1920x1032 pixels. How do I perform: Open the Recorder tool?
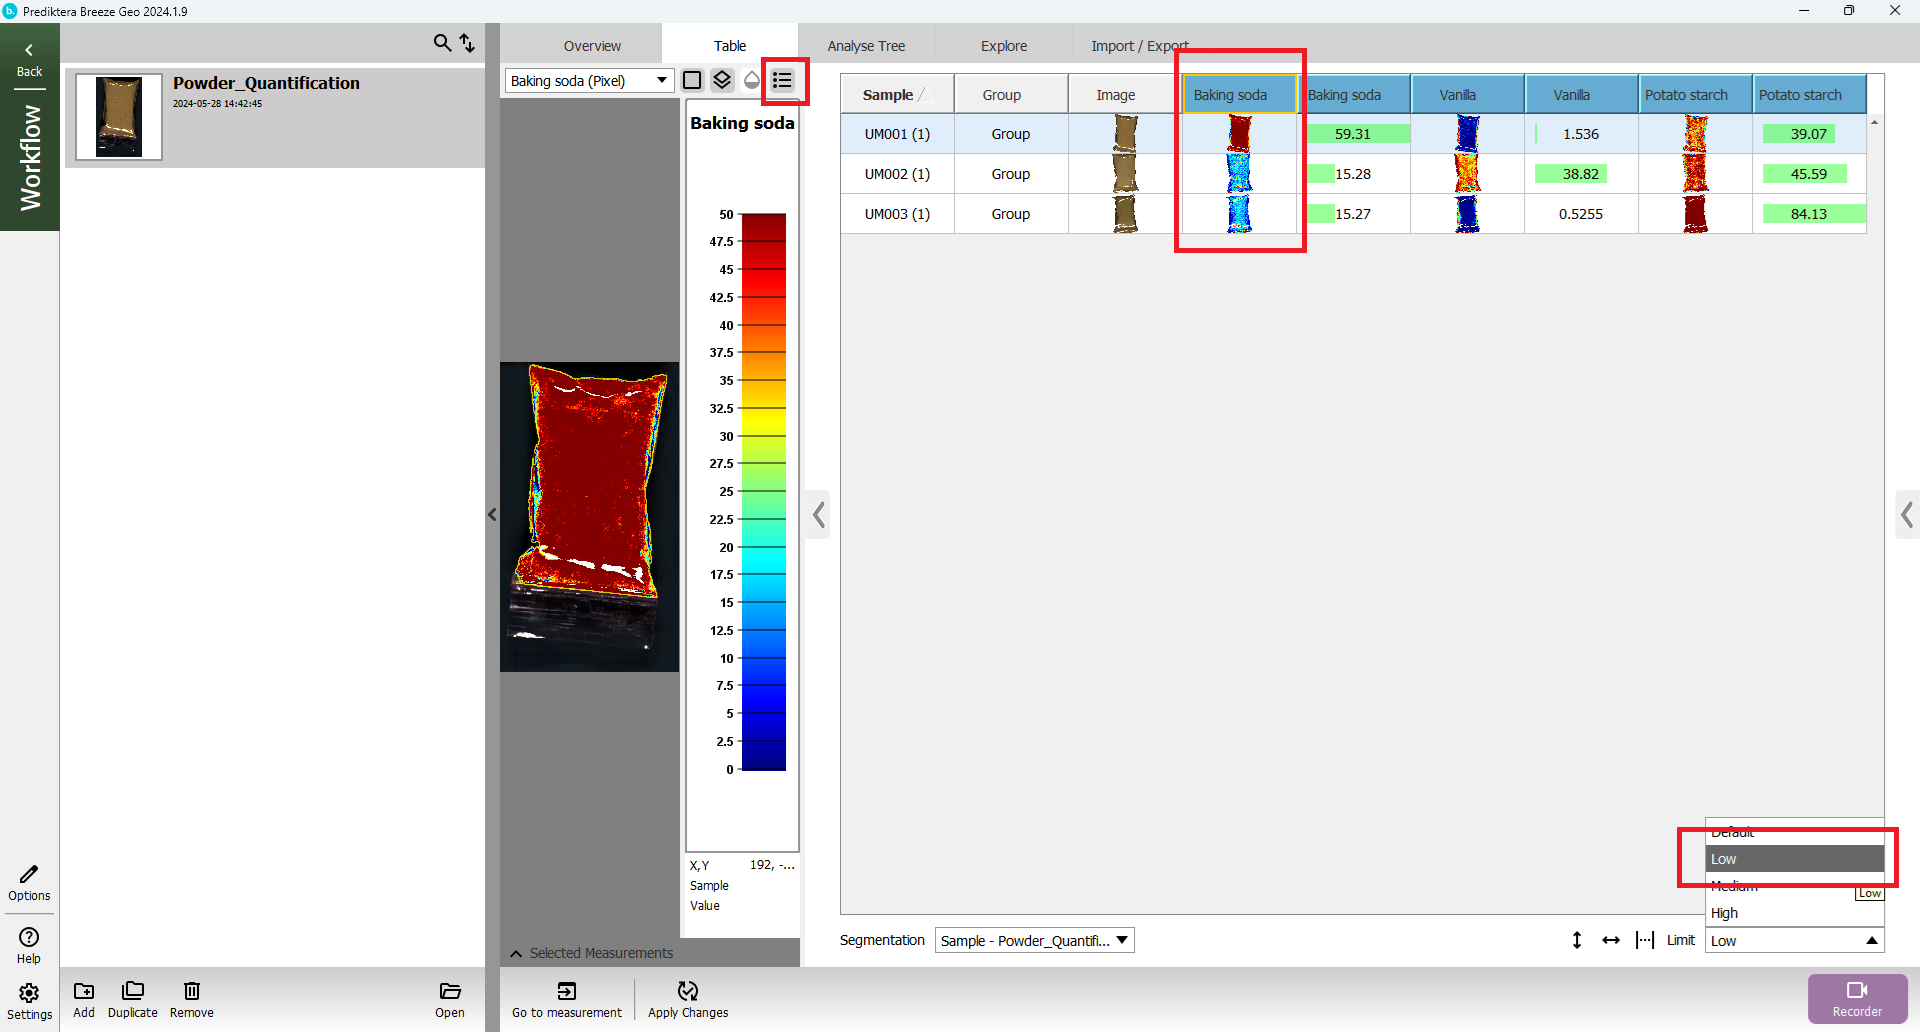[1857, 998]
